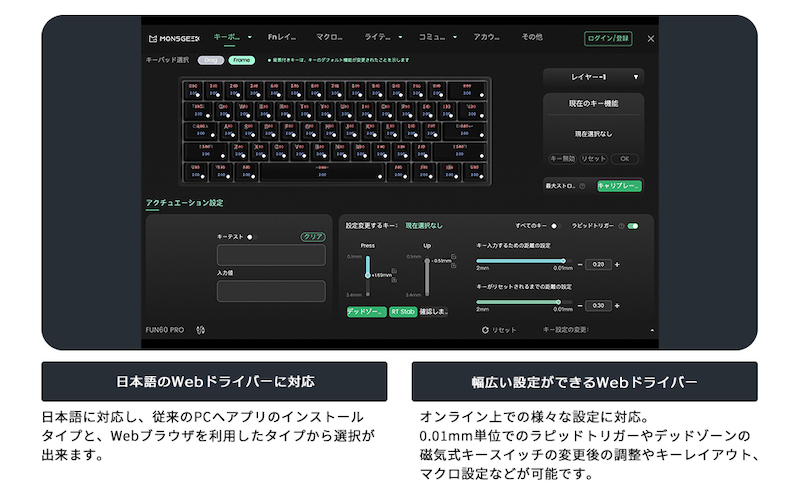Image resolution: width=800 pixels, height=495 pixels.
Task: Toggle the ラピッドトリガー switch
Action: 633,226
